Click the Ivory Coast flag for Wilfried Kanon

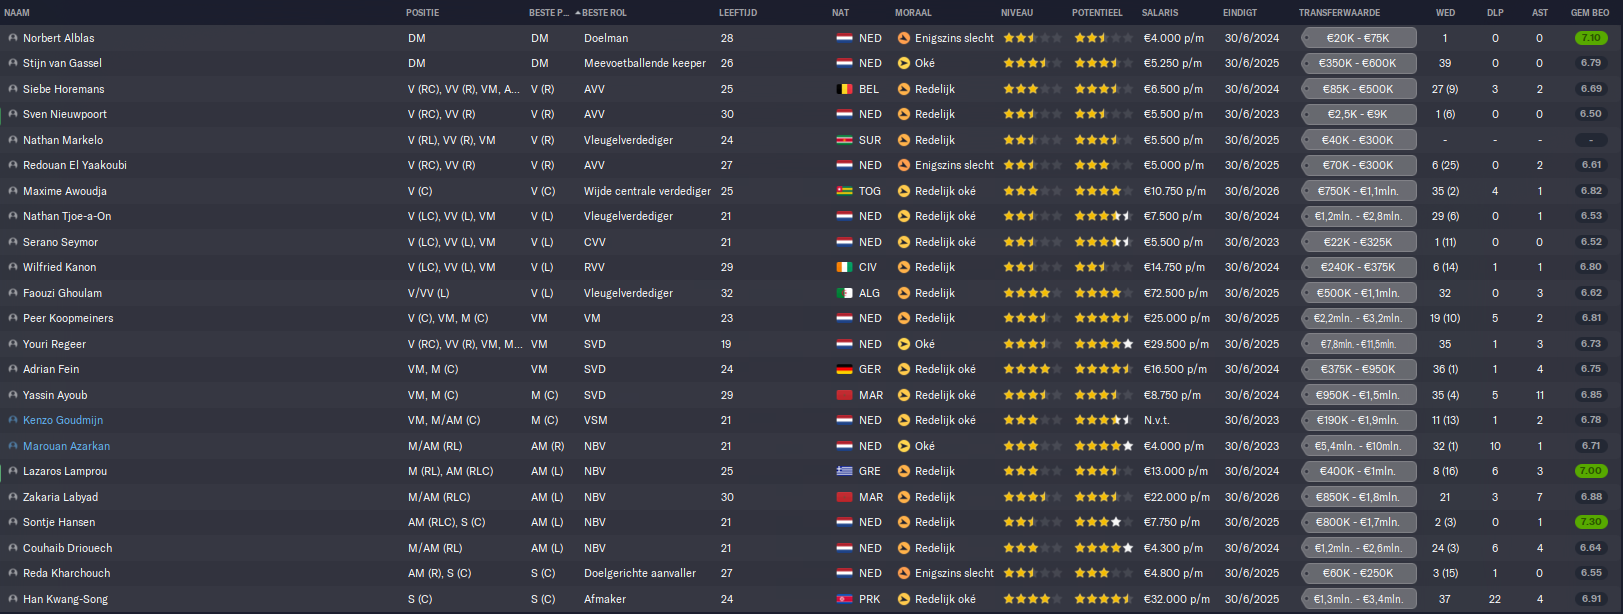pos(844,267)
